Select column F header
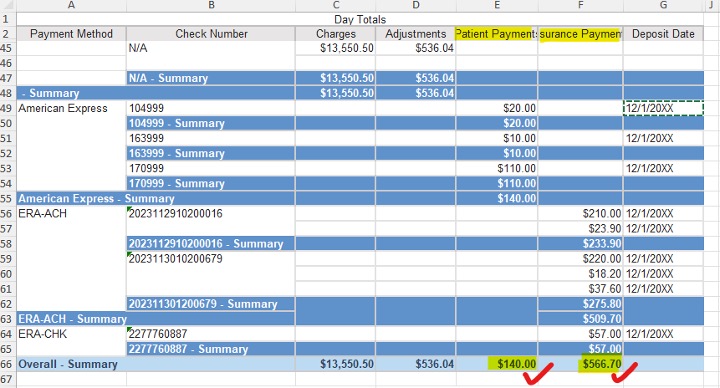This screenshot has height=388, width=720. [580, 6]
